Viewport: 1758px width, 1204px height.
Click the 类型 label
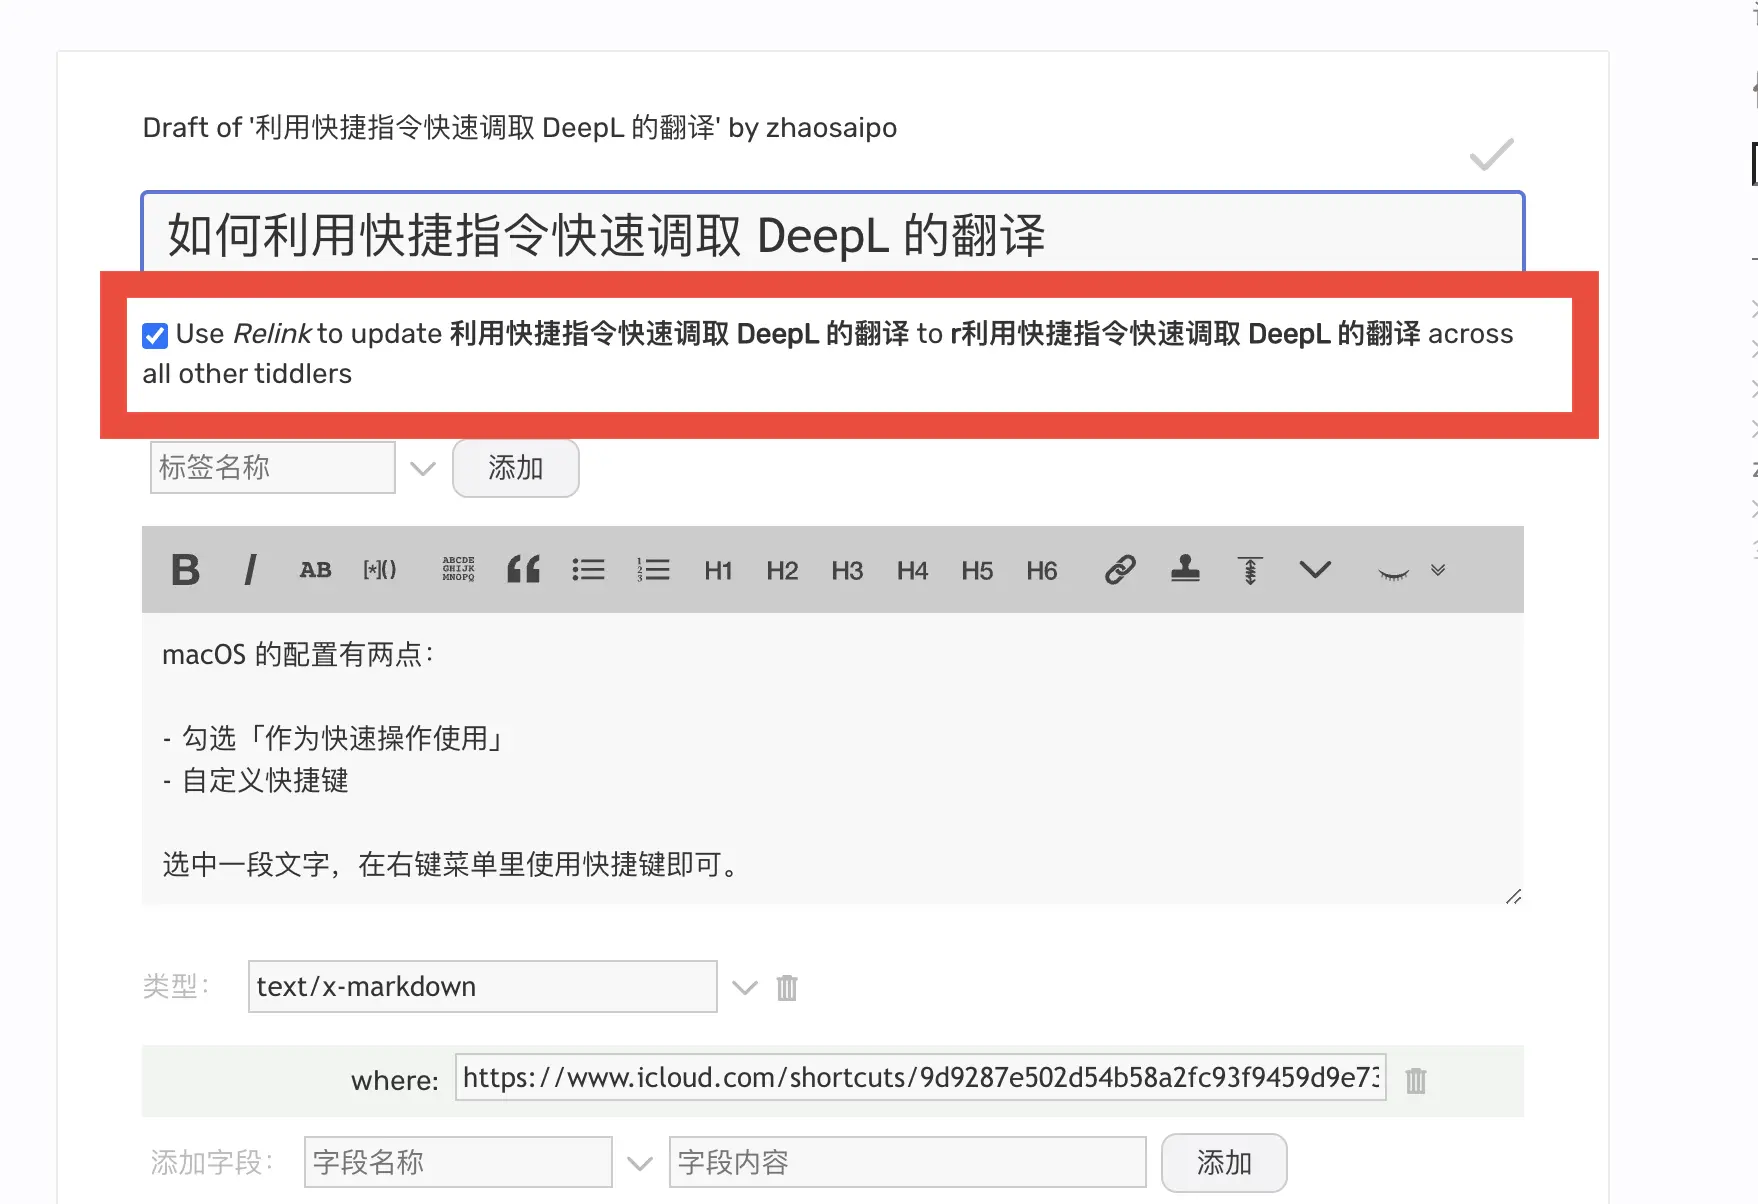coord(176,987)
